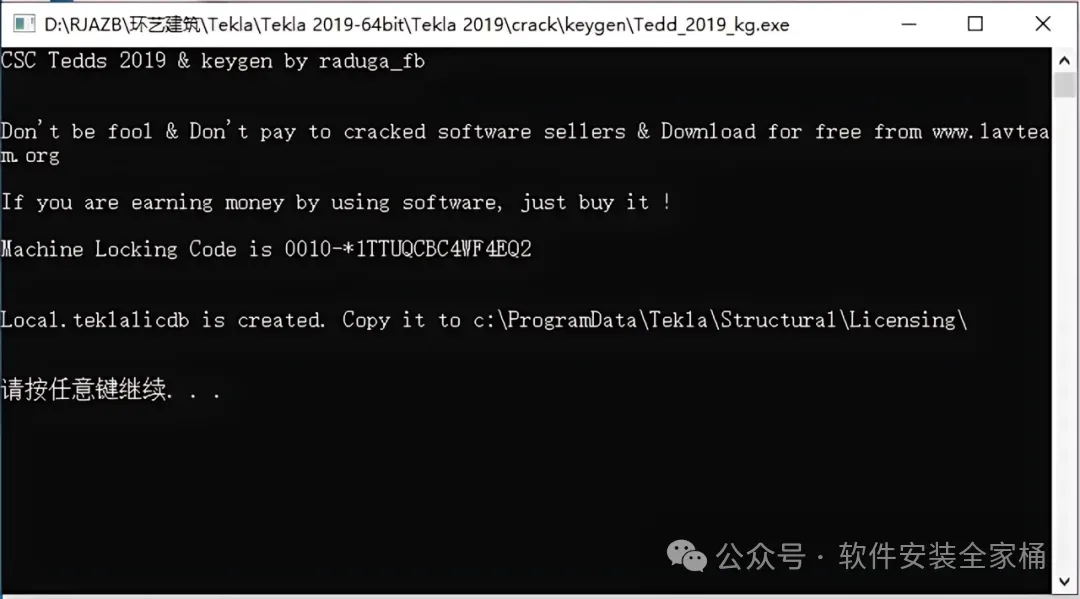Viewport: 1080px width, 599px height.
Task: Click the vertical scrollbar thumb
Action: (1064, 85)
